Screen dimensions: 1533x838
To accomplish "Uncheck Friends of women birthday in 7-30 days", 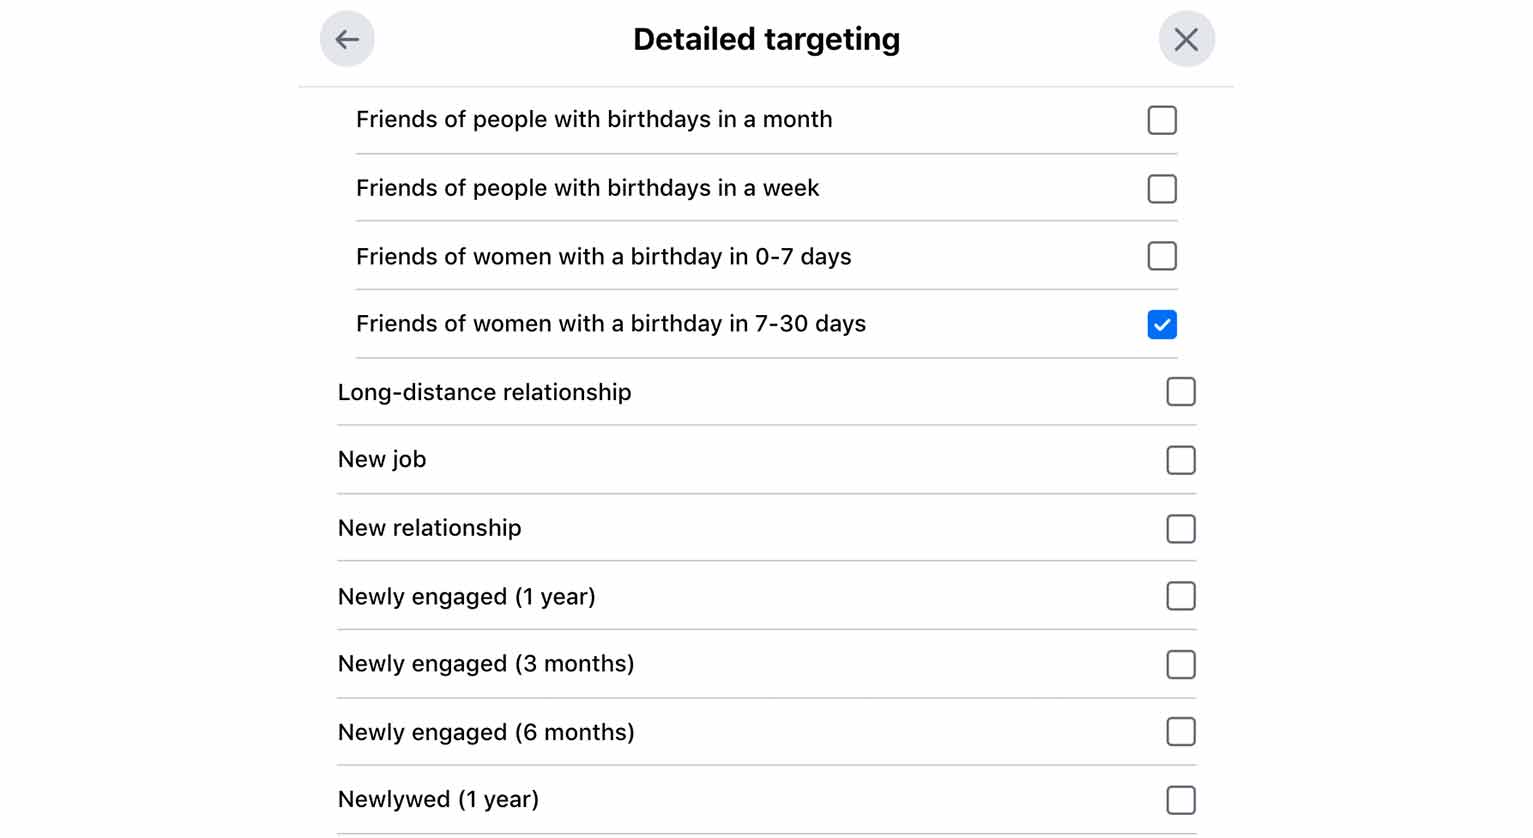I will [1162, 324].
